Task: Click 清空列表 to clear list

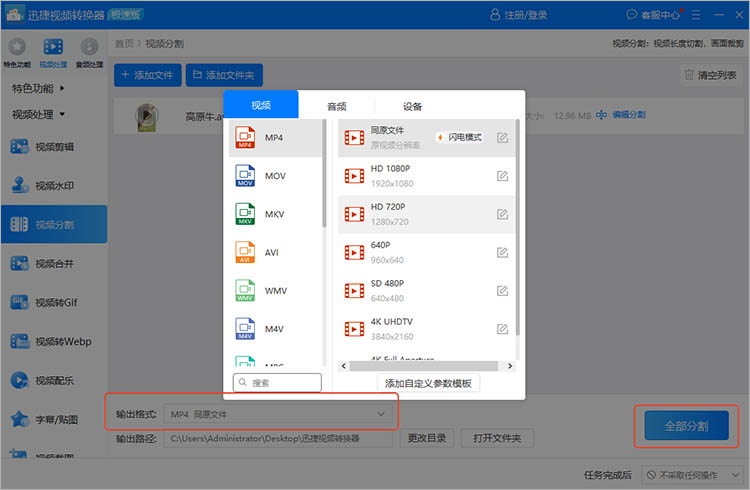Action: (x=711, y=75)
